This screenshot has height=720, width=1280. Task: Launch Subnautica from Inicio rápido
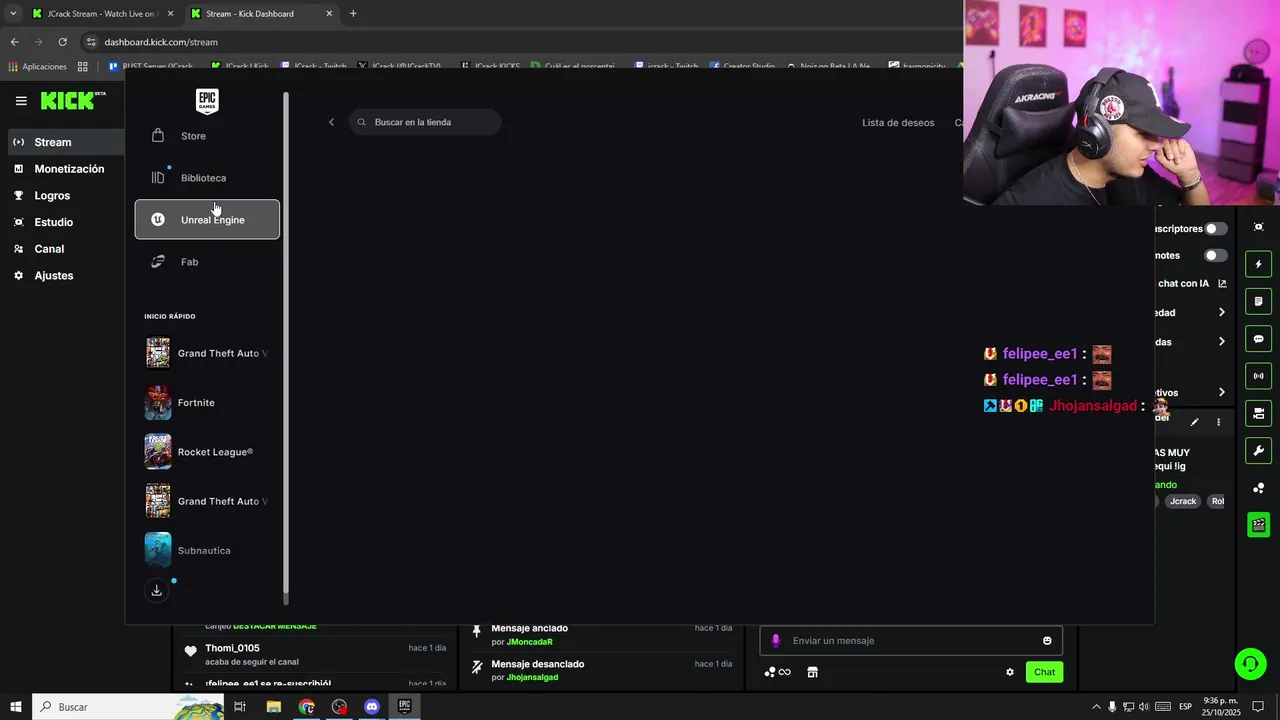[207, 550]
